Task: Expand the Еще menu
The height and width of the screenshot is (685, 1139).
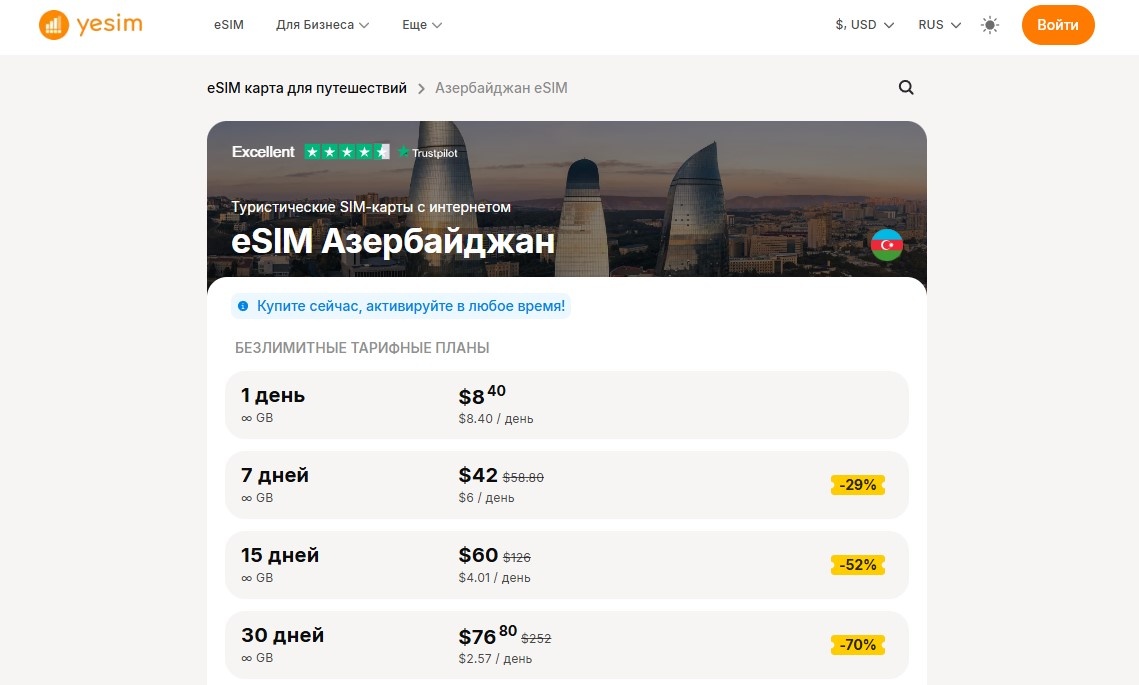Action: click(x=422, y=25)
